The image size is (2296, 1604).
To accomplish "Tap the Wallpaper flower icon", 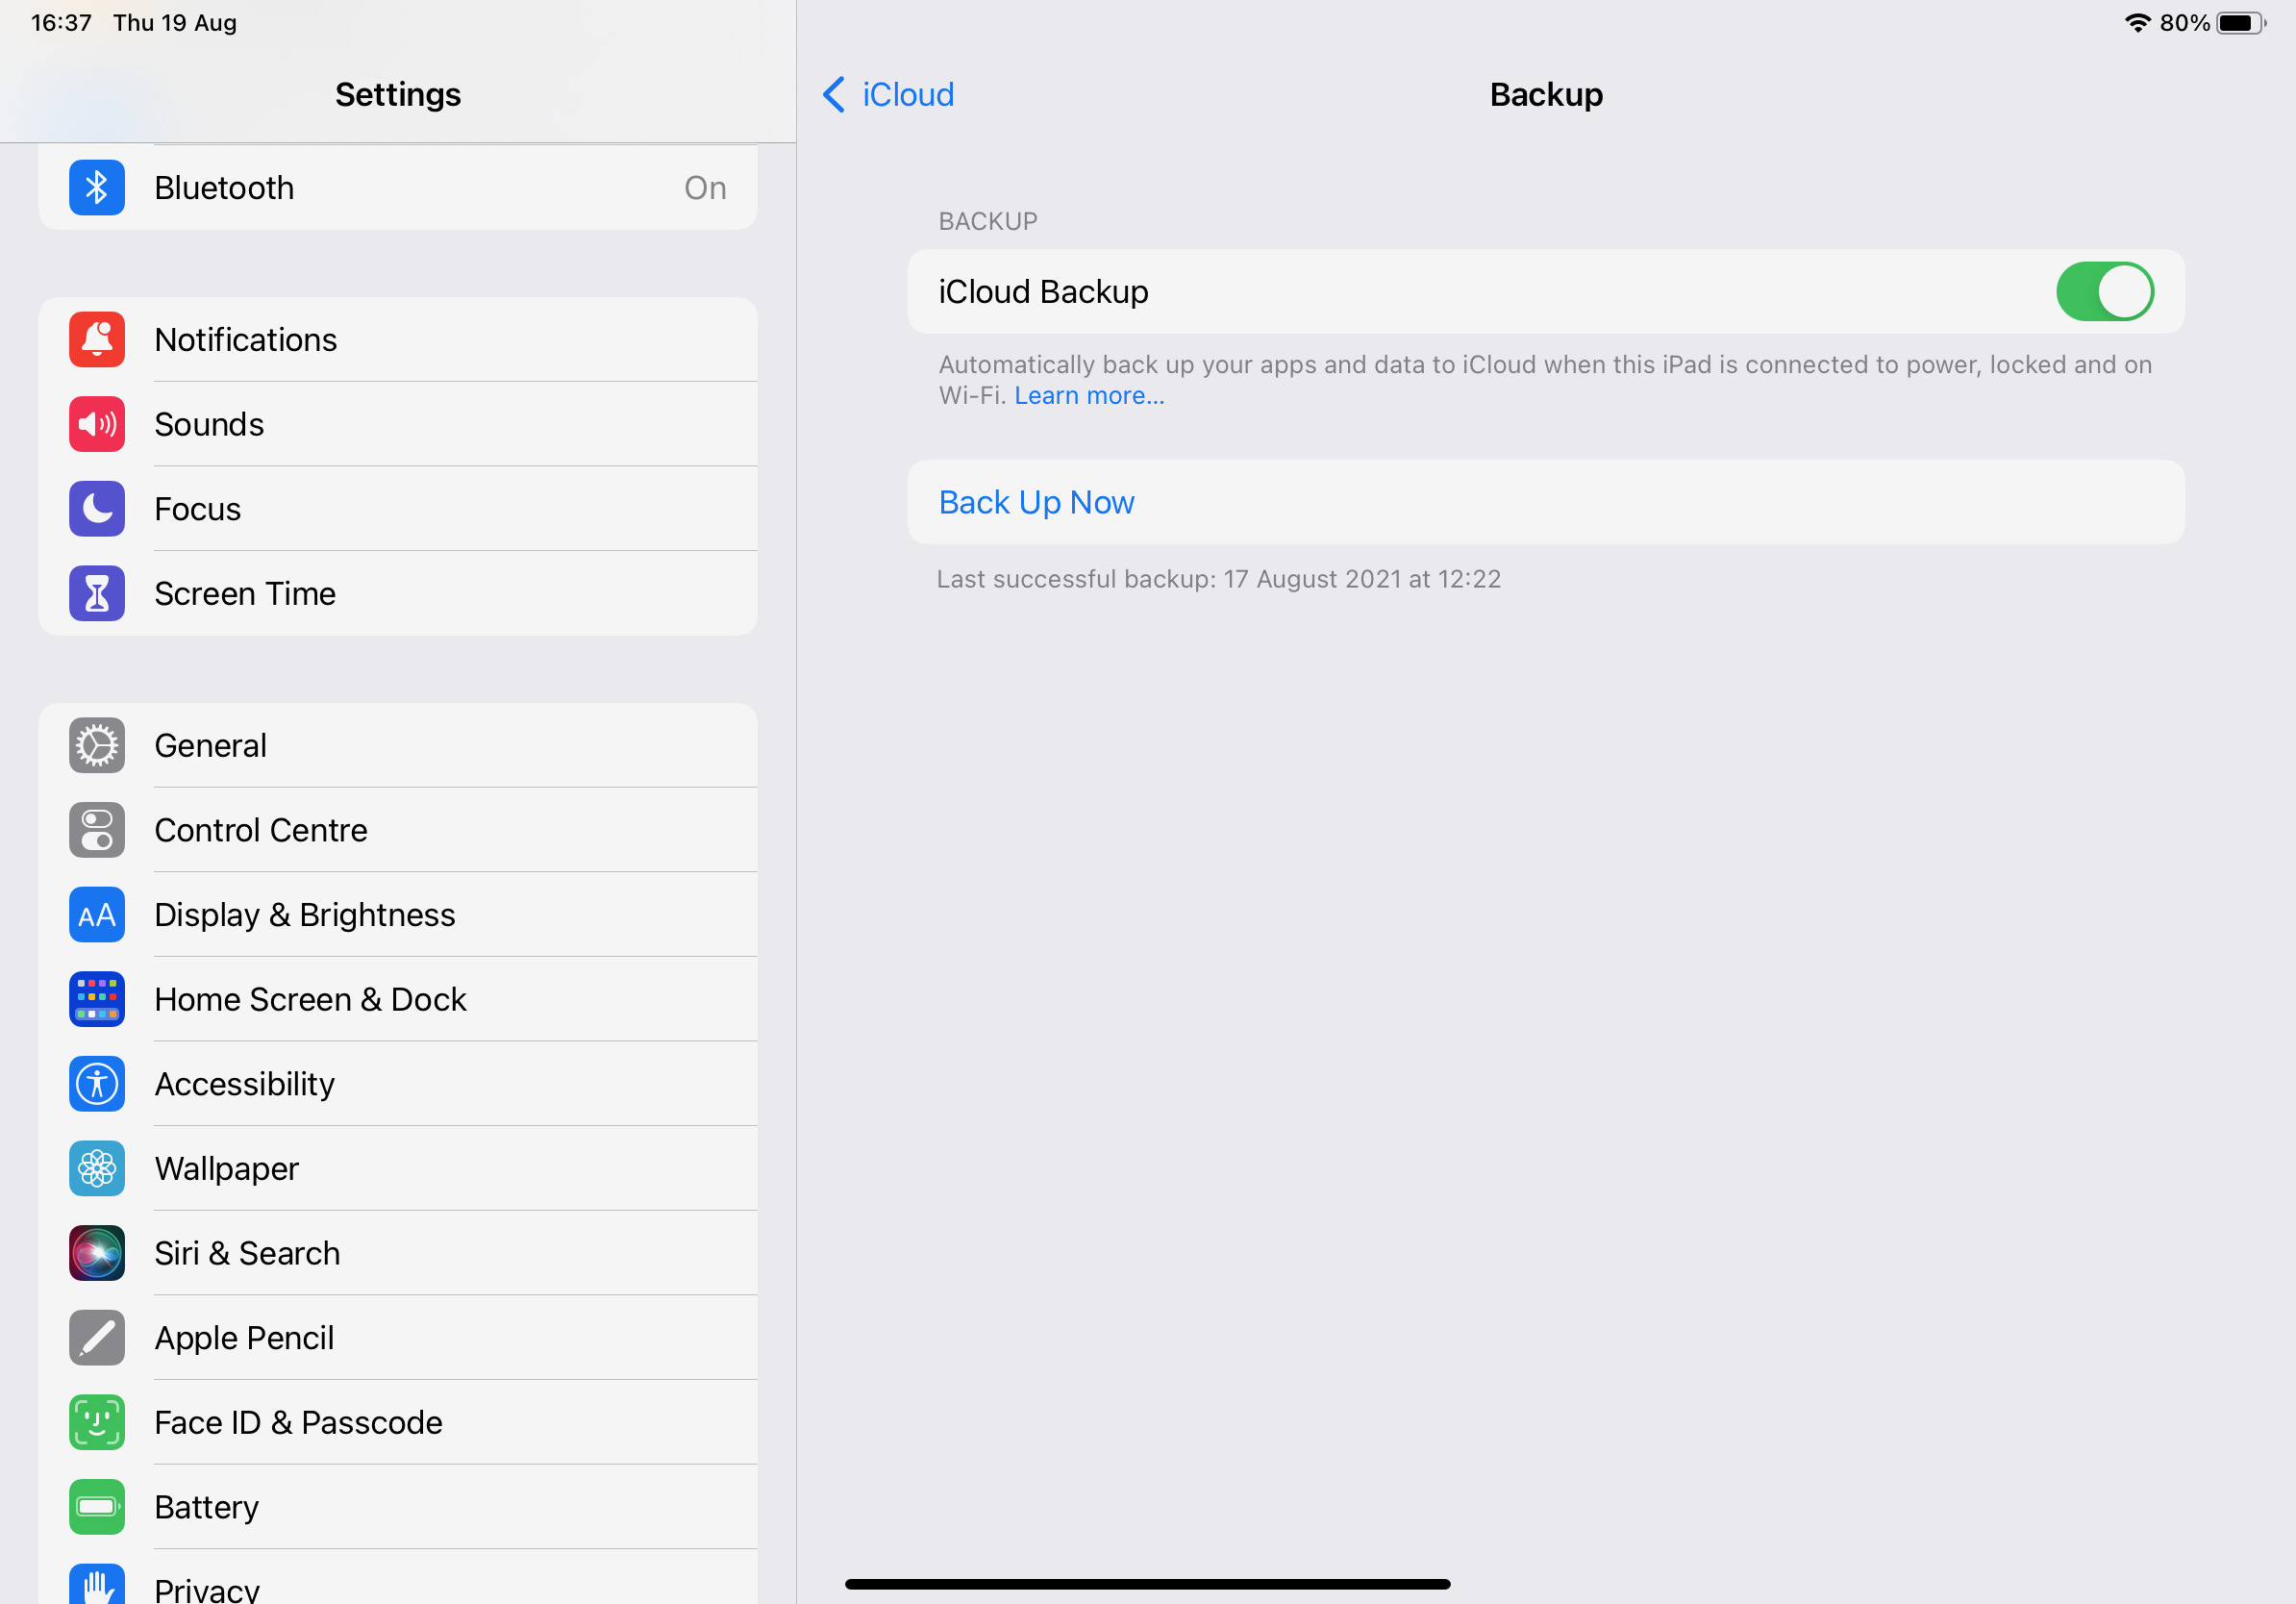I will pos(97,1168).
